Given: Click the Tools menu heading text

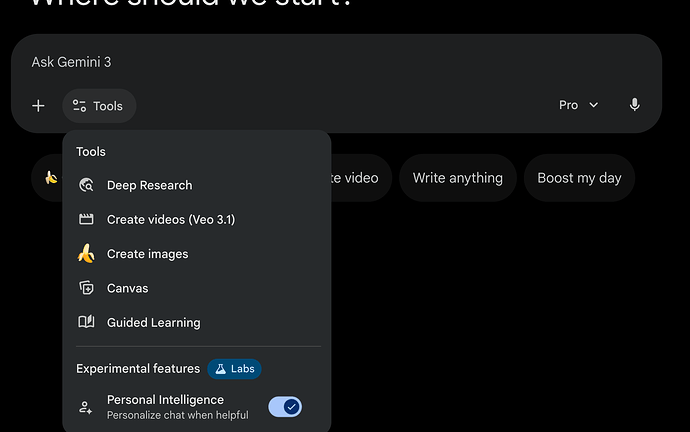Looking at the screenshot, I should click(91, 152).
